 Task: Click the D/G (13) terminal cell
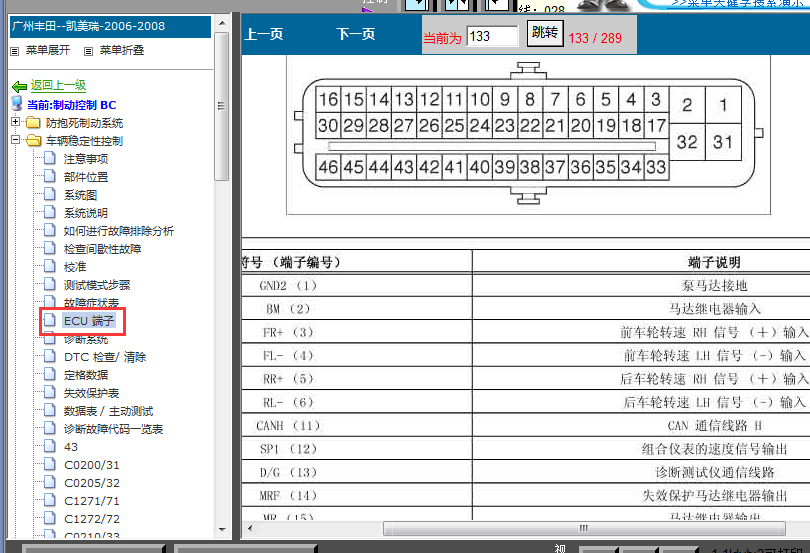click(356, 472)
